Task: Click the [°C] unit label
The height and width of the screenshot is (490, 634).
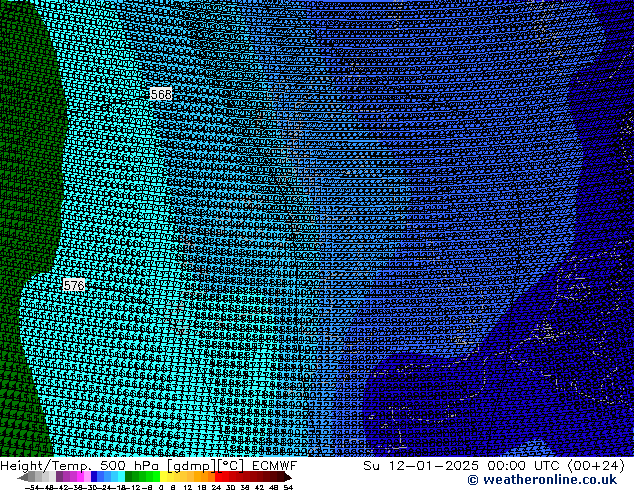Action: [231, 466]
